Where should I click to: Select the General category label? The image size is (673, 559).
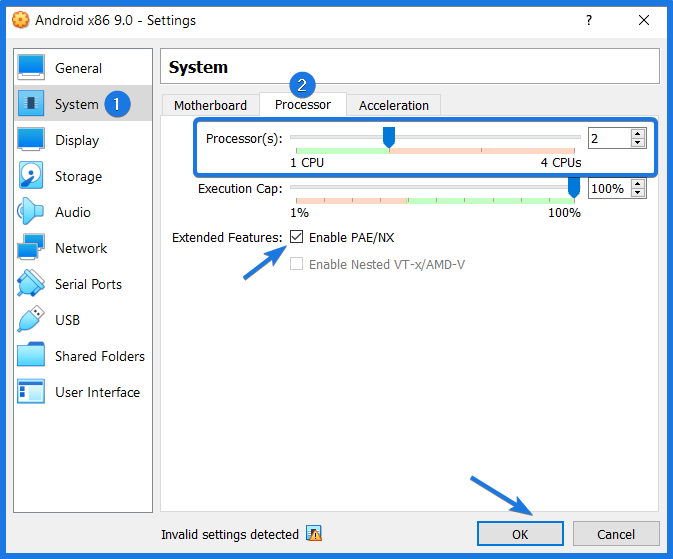click(x=78, y=68)
